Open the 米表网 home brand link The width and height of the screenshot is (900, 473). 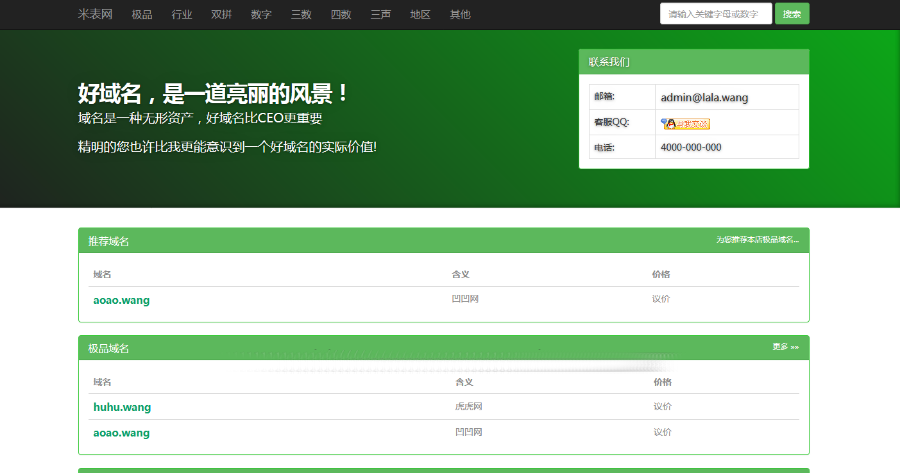pos(95,14)
